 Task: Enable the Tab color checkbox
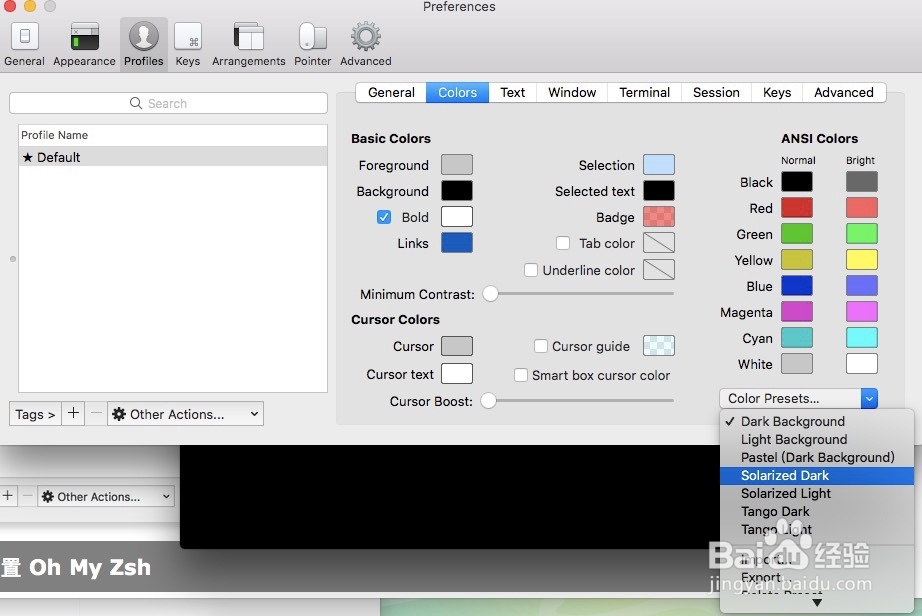tap(563, 243)
